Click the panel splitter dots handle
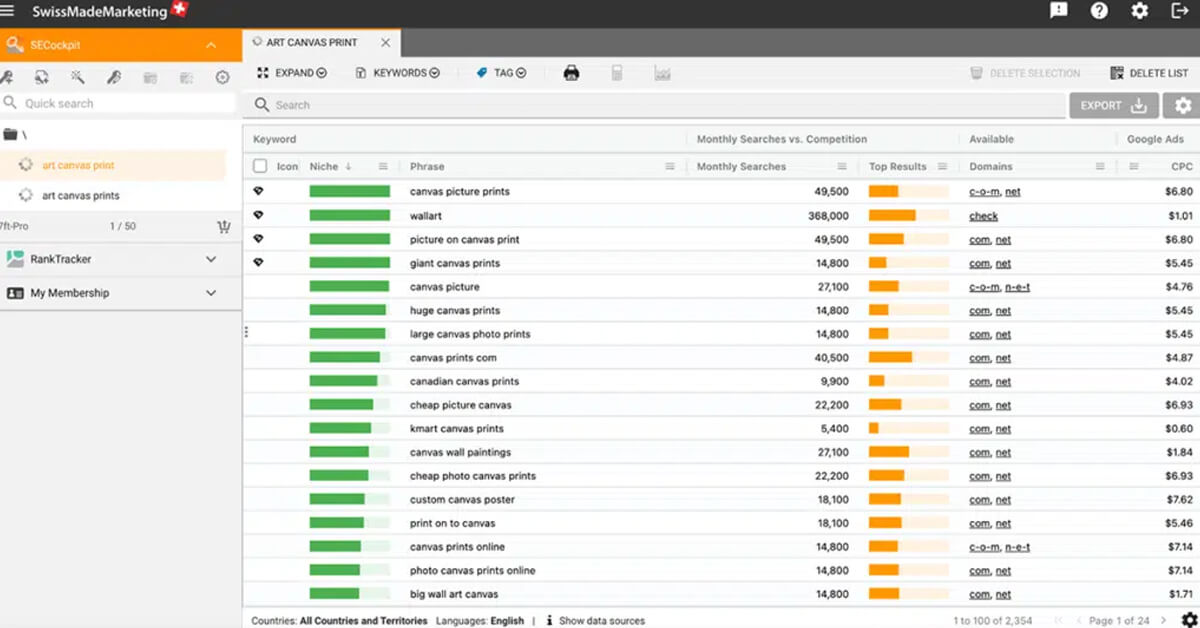Image resolution: width=1200 pixels, height=628 pixels. pyautogui.click(x=246, y=332)
